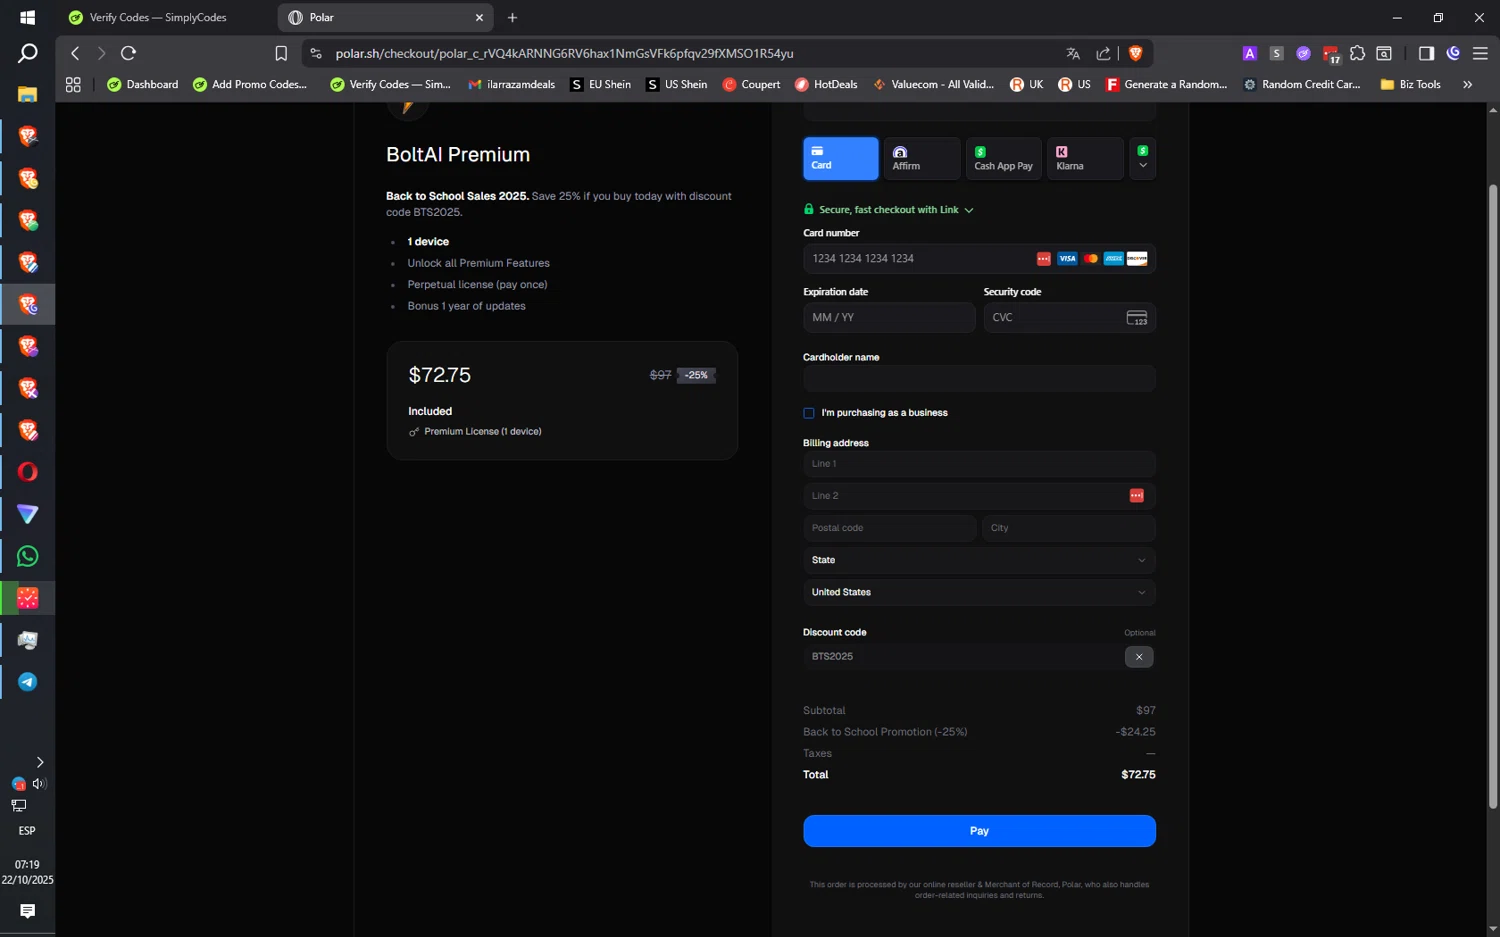
Task: Open File Explorer from taskbar
Action: pyautogui.click(x=27, y=94)
